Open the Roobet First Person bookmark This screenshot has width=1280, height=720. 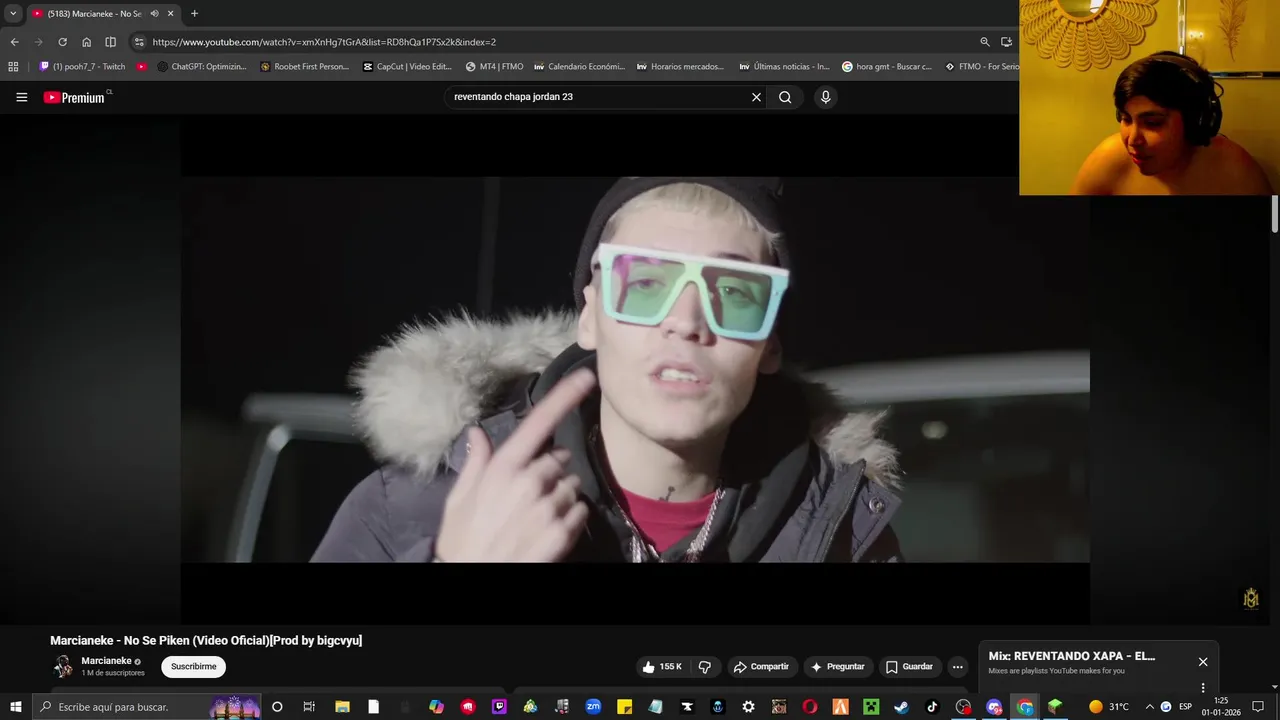[305, 67]
